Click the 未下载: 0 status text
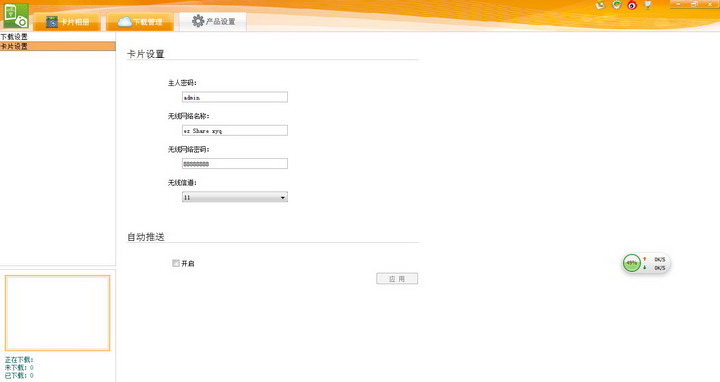The width and height of the screenshot is (720, 382). click(x=19, y=367)
